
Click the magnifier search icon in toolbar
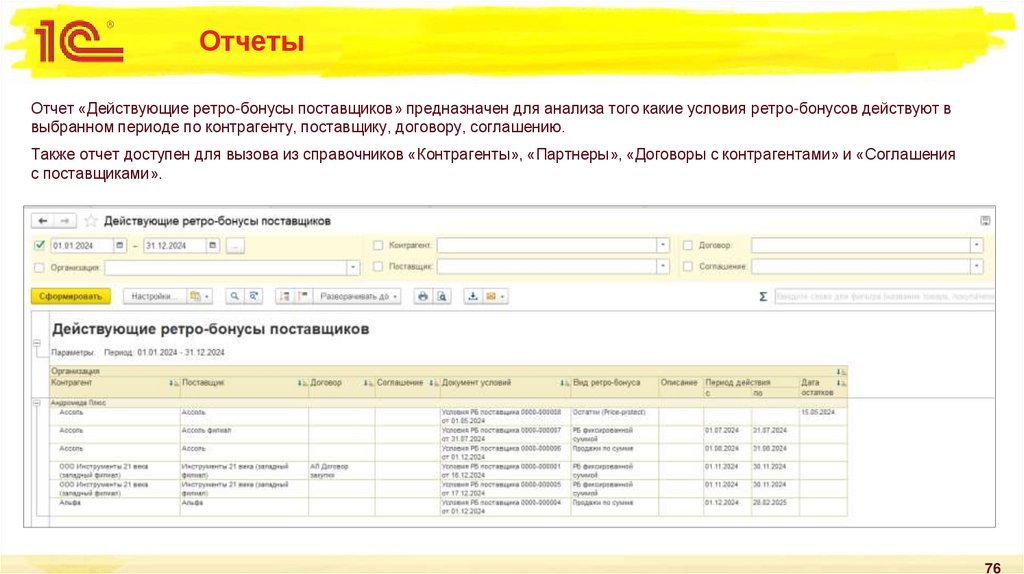click(234, 297)
